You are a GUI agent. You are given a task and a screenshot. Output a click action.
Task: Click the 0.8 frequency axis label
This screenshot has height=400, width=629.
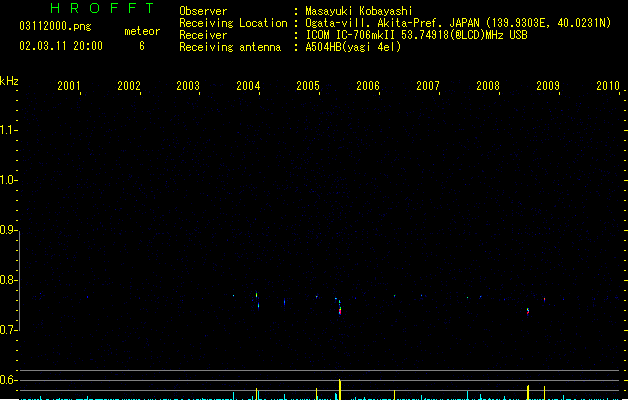(x=7, y=280)
